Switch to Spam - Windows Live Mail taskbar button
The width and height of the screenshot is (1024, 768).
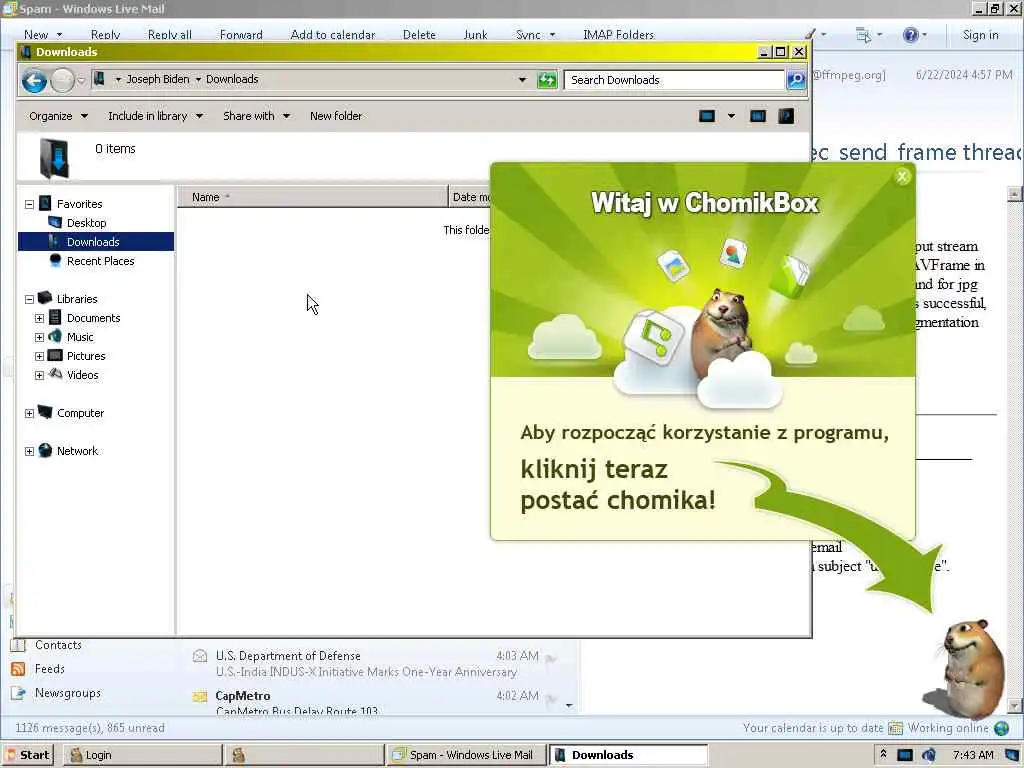tap(466, 755)
